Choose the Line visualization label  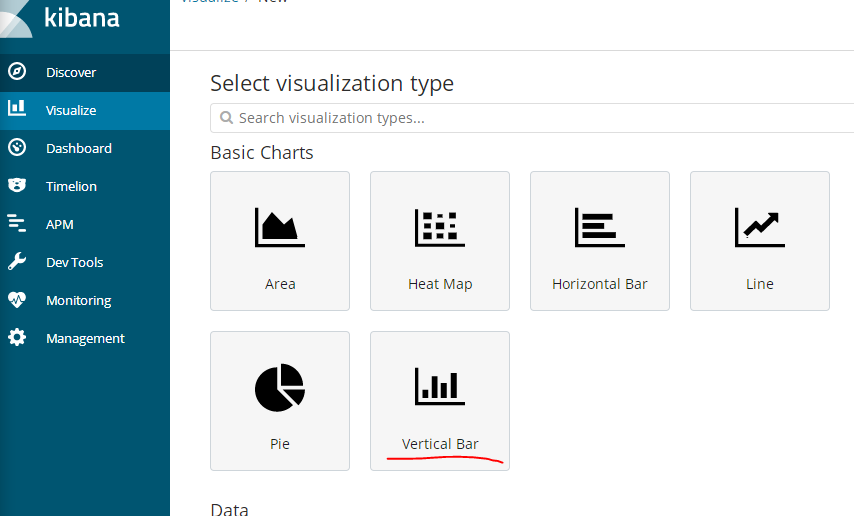[760, 284]
